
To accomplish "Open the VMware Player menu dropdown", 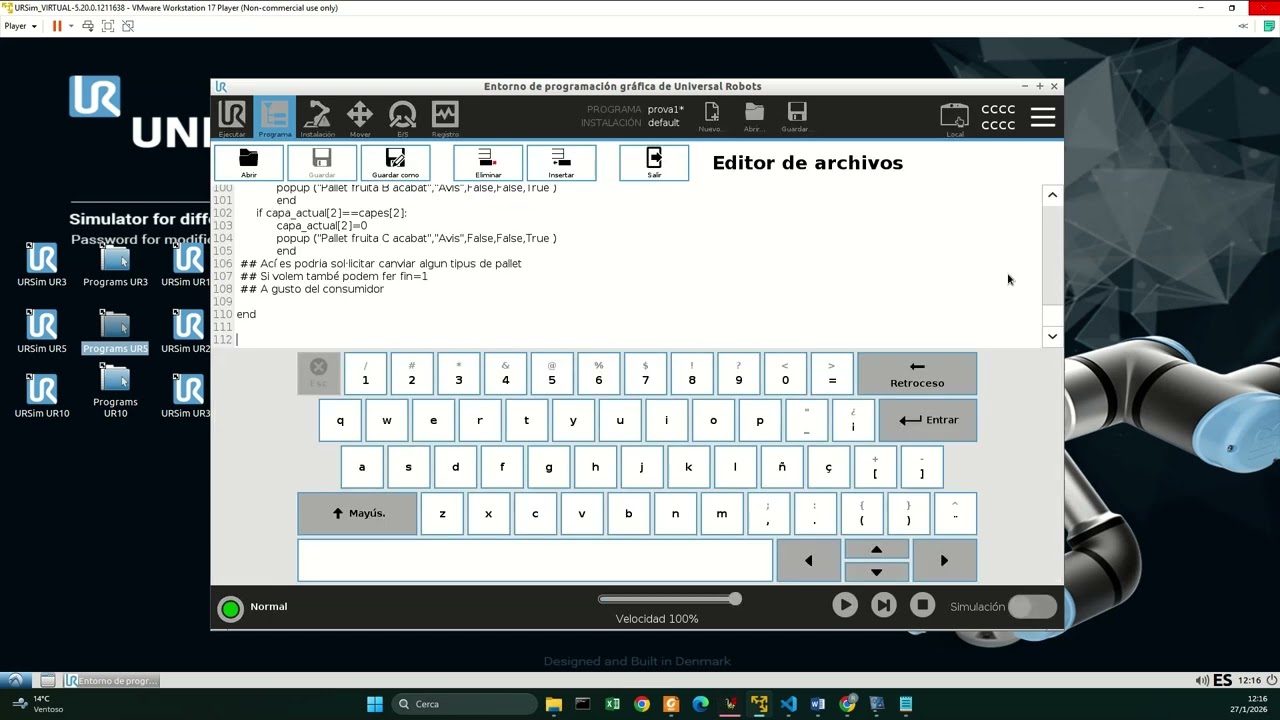I will click(21, 26).
